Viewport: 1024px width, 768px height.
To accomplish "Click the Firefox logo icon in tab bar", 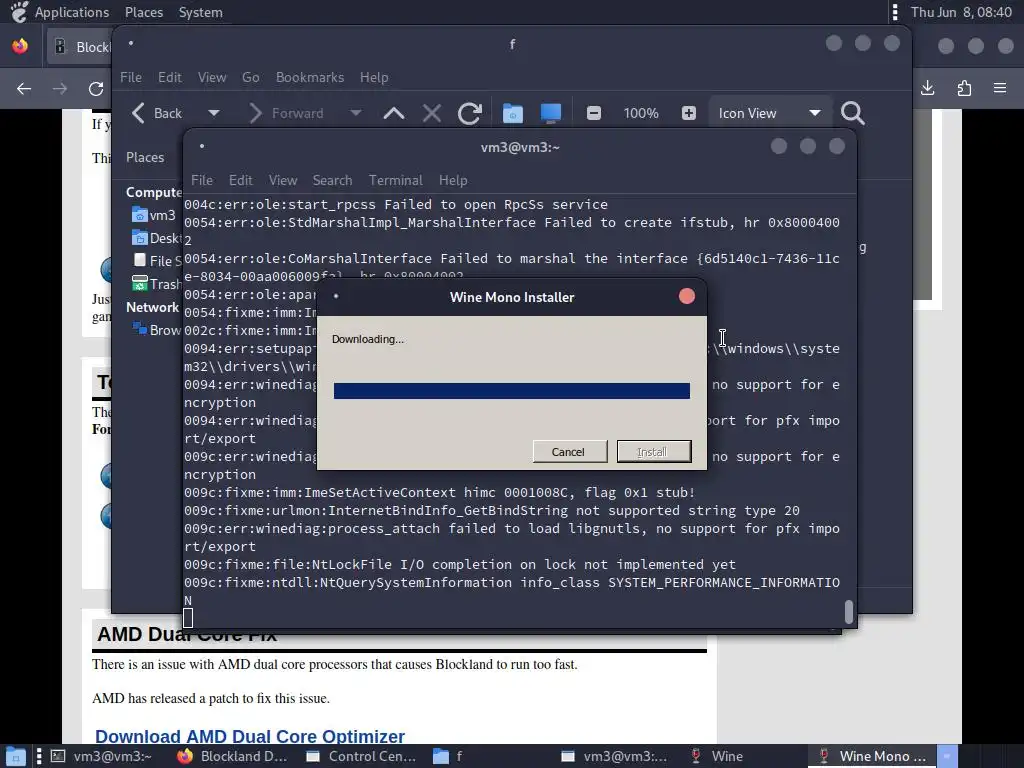I will pos(20,46).
